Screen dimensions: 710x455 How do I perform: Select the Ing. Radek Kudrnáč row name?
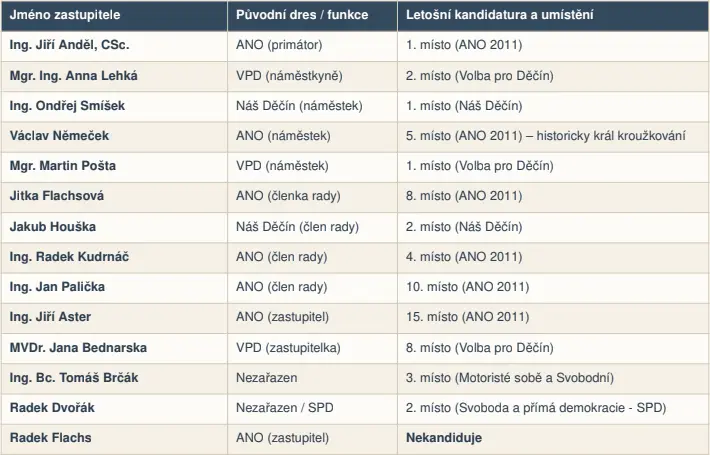coord(69,257)
